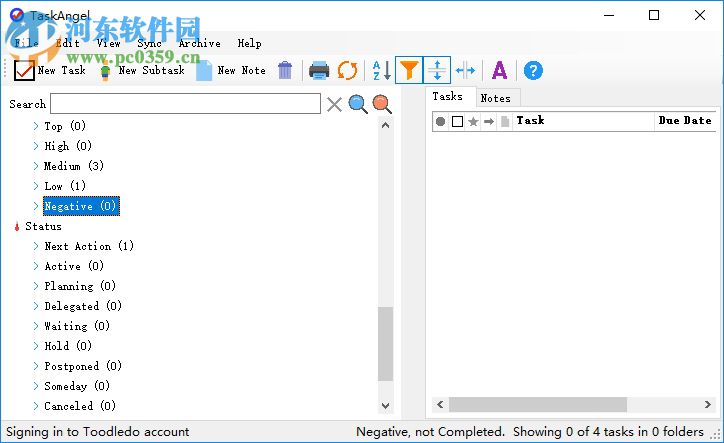Click the note page column header icon

click(x=505, y=121)
